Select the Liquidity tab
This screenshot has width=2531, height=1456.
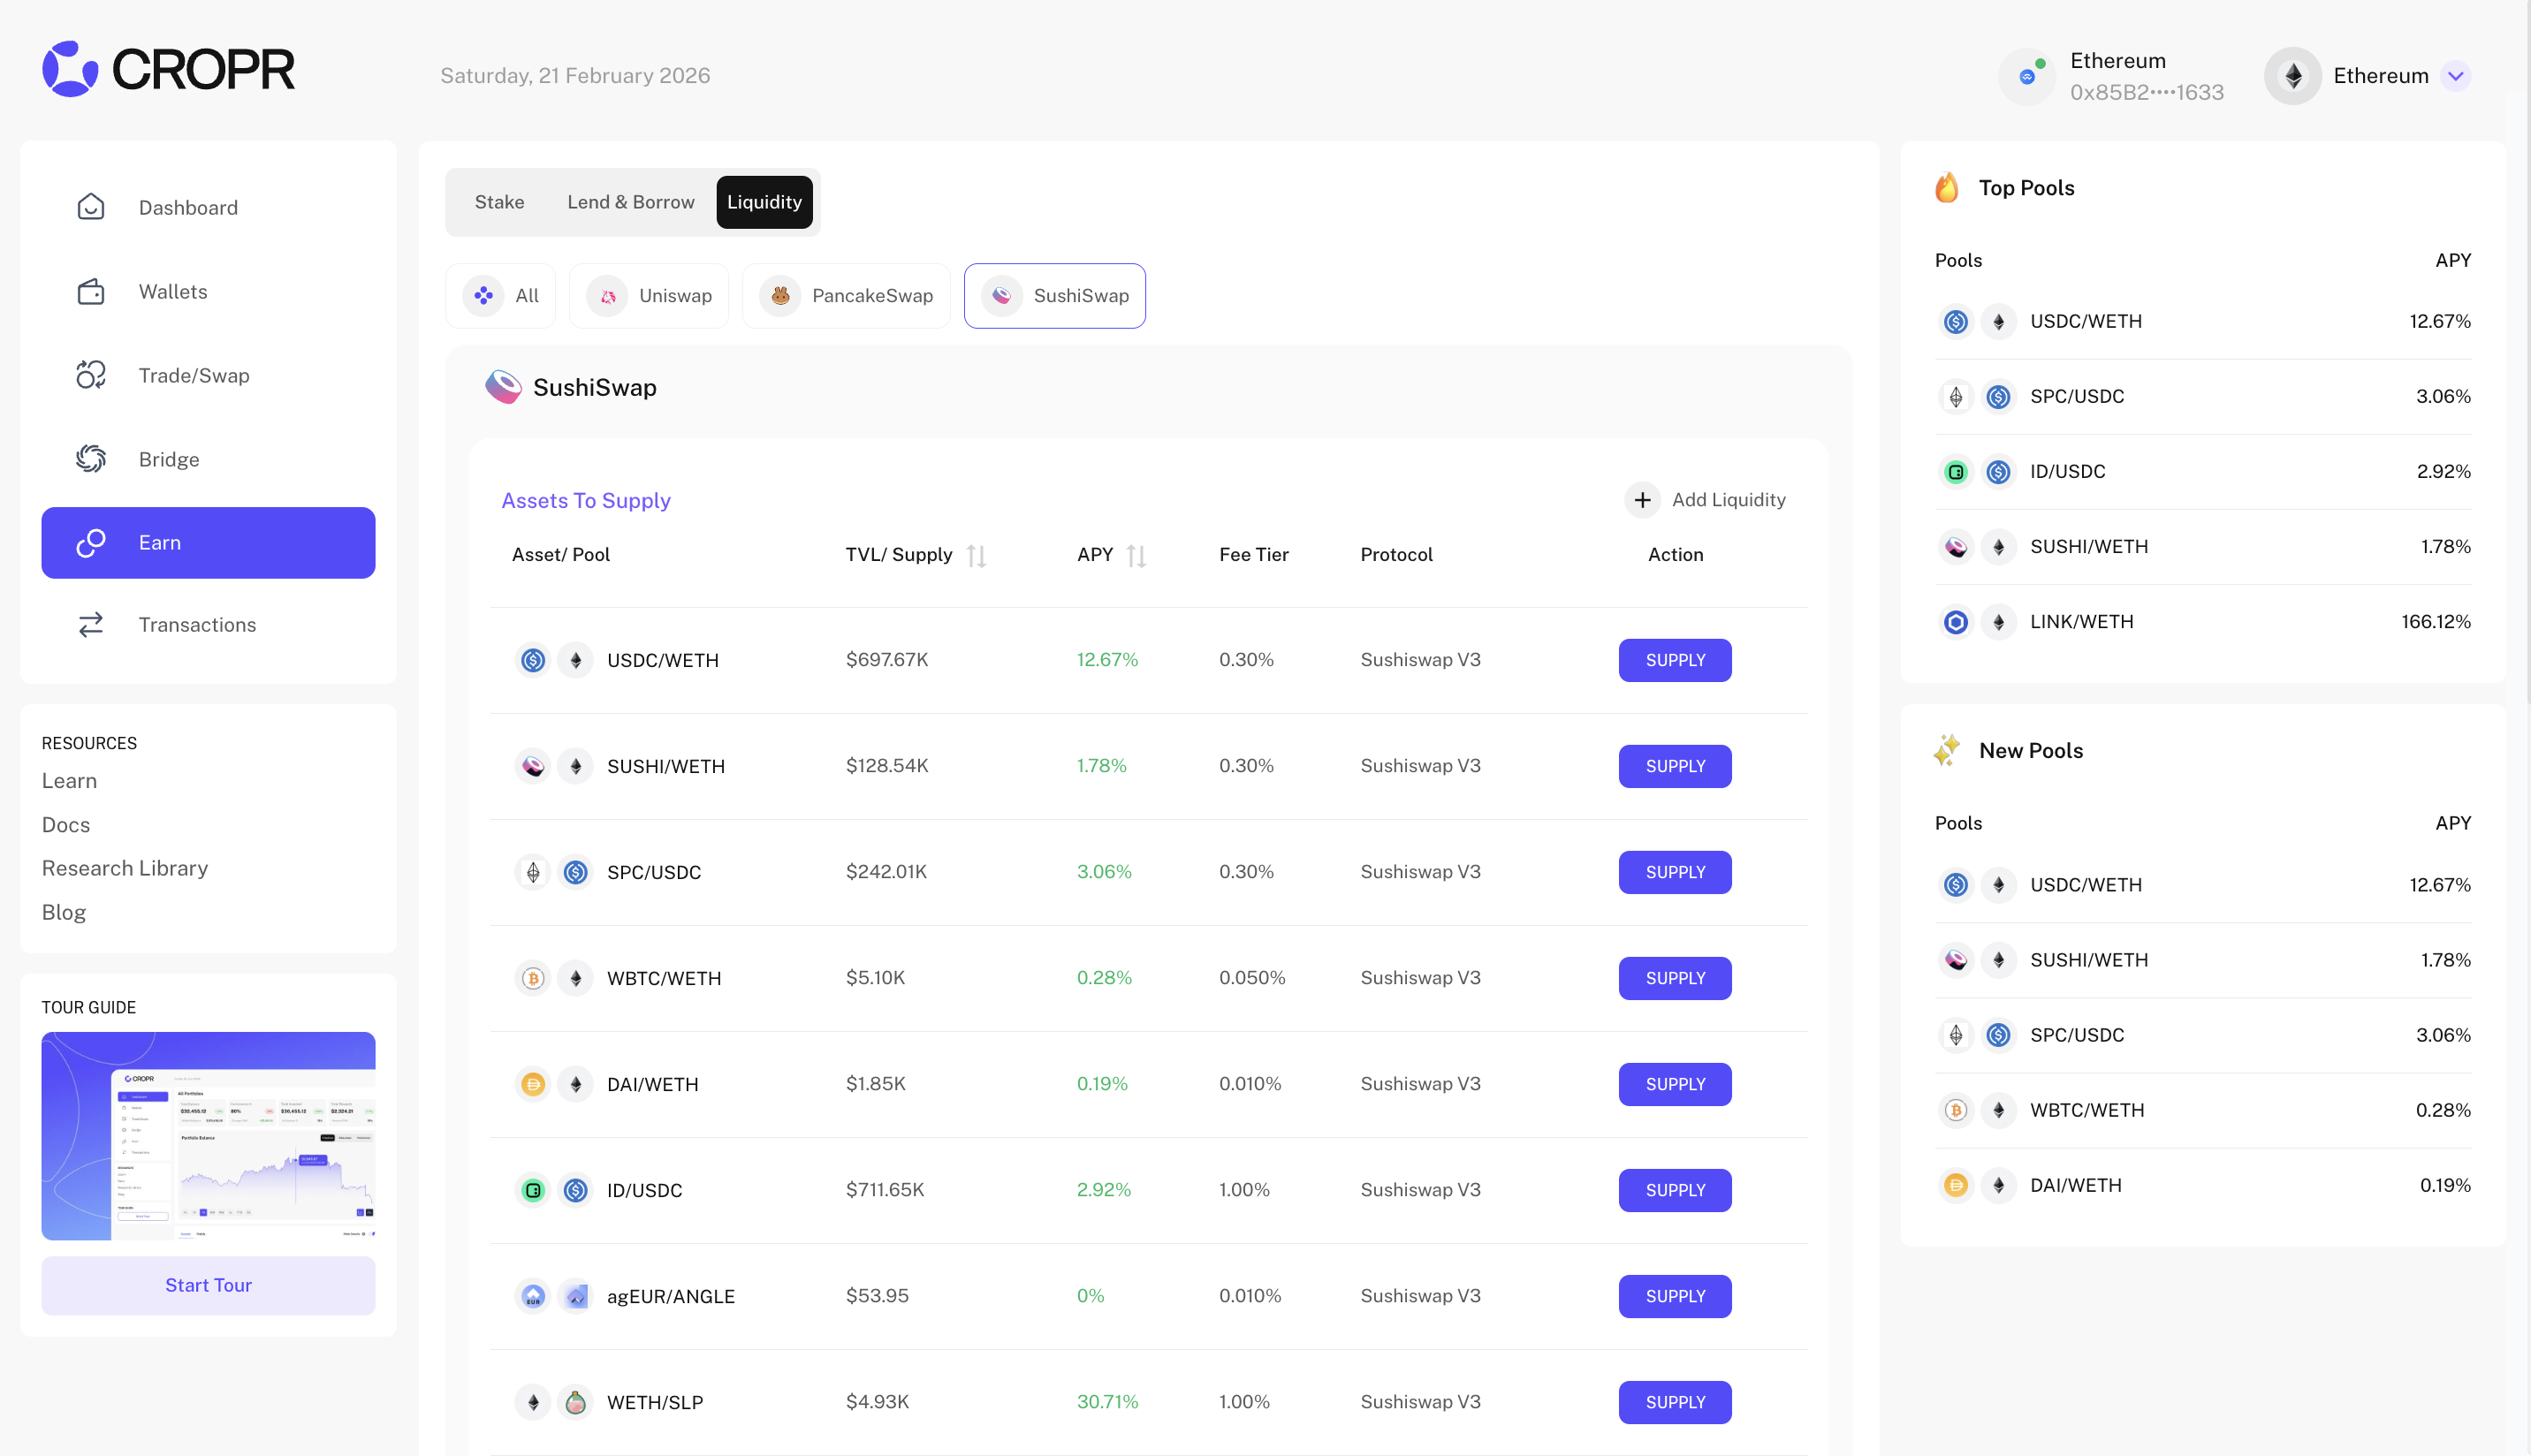765,202
